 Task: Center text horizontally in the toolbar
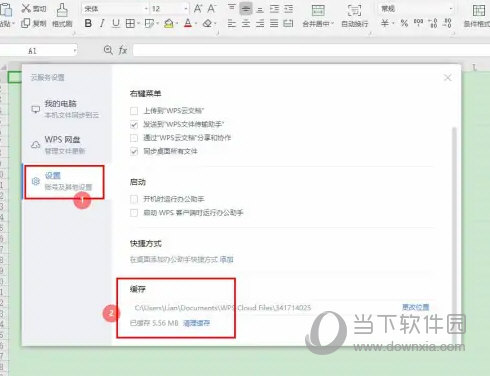pyautogui.click(x=246, y=23)
